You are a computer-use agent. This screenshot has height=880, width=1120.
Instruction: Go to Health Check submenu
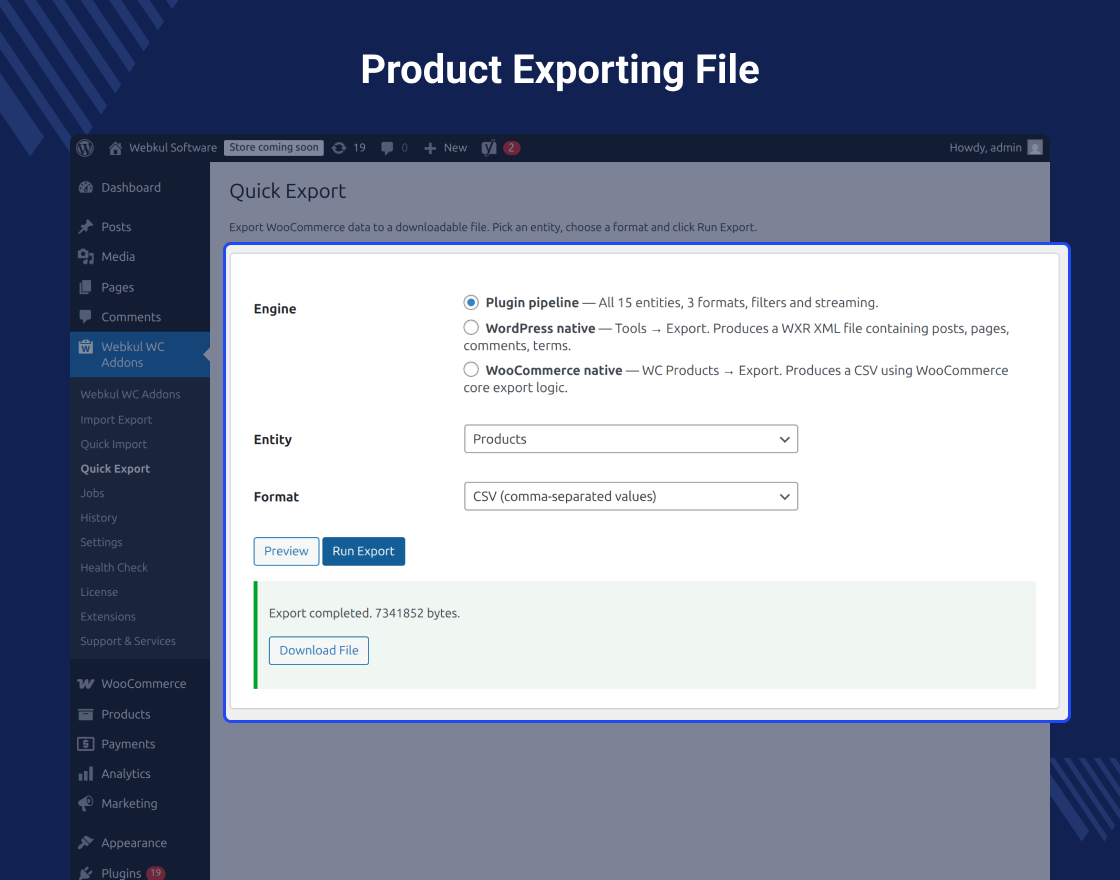114,567
